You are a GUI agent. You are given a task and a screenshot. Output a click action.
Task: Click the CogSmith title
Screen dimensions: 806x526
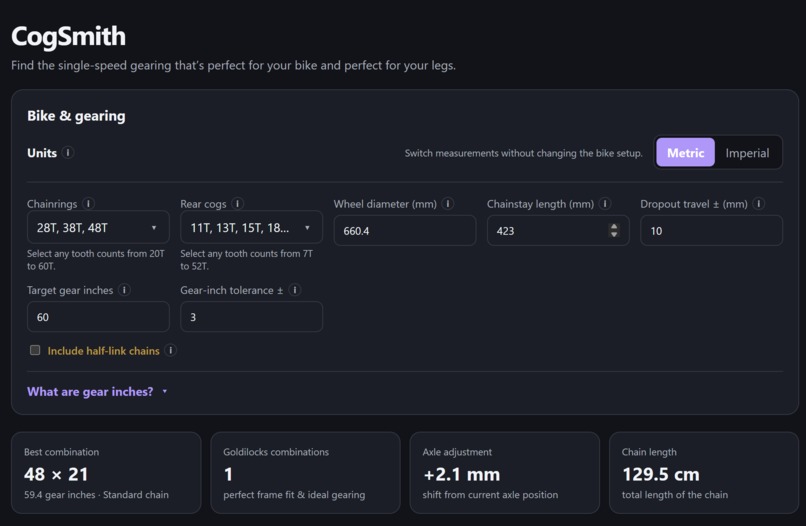click(x=68, y=37)
